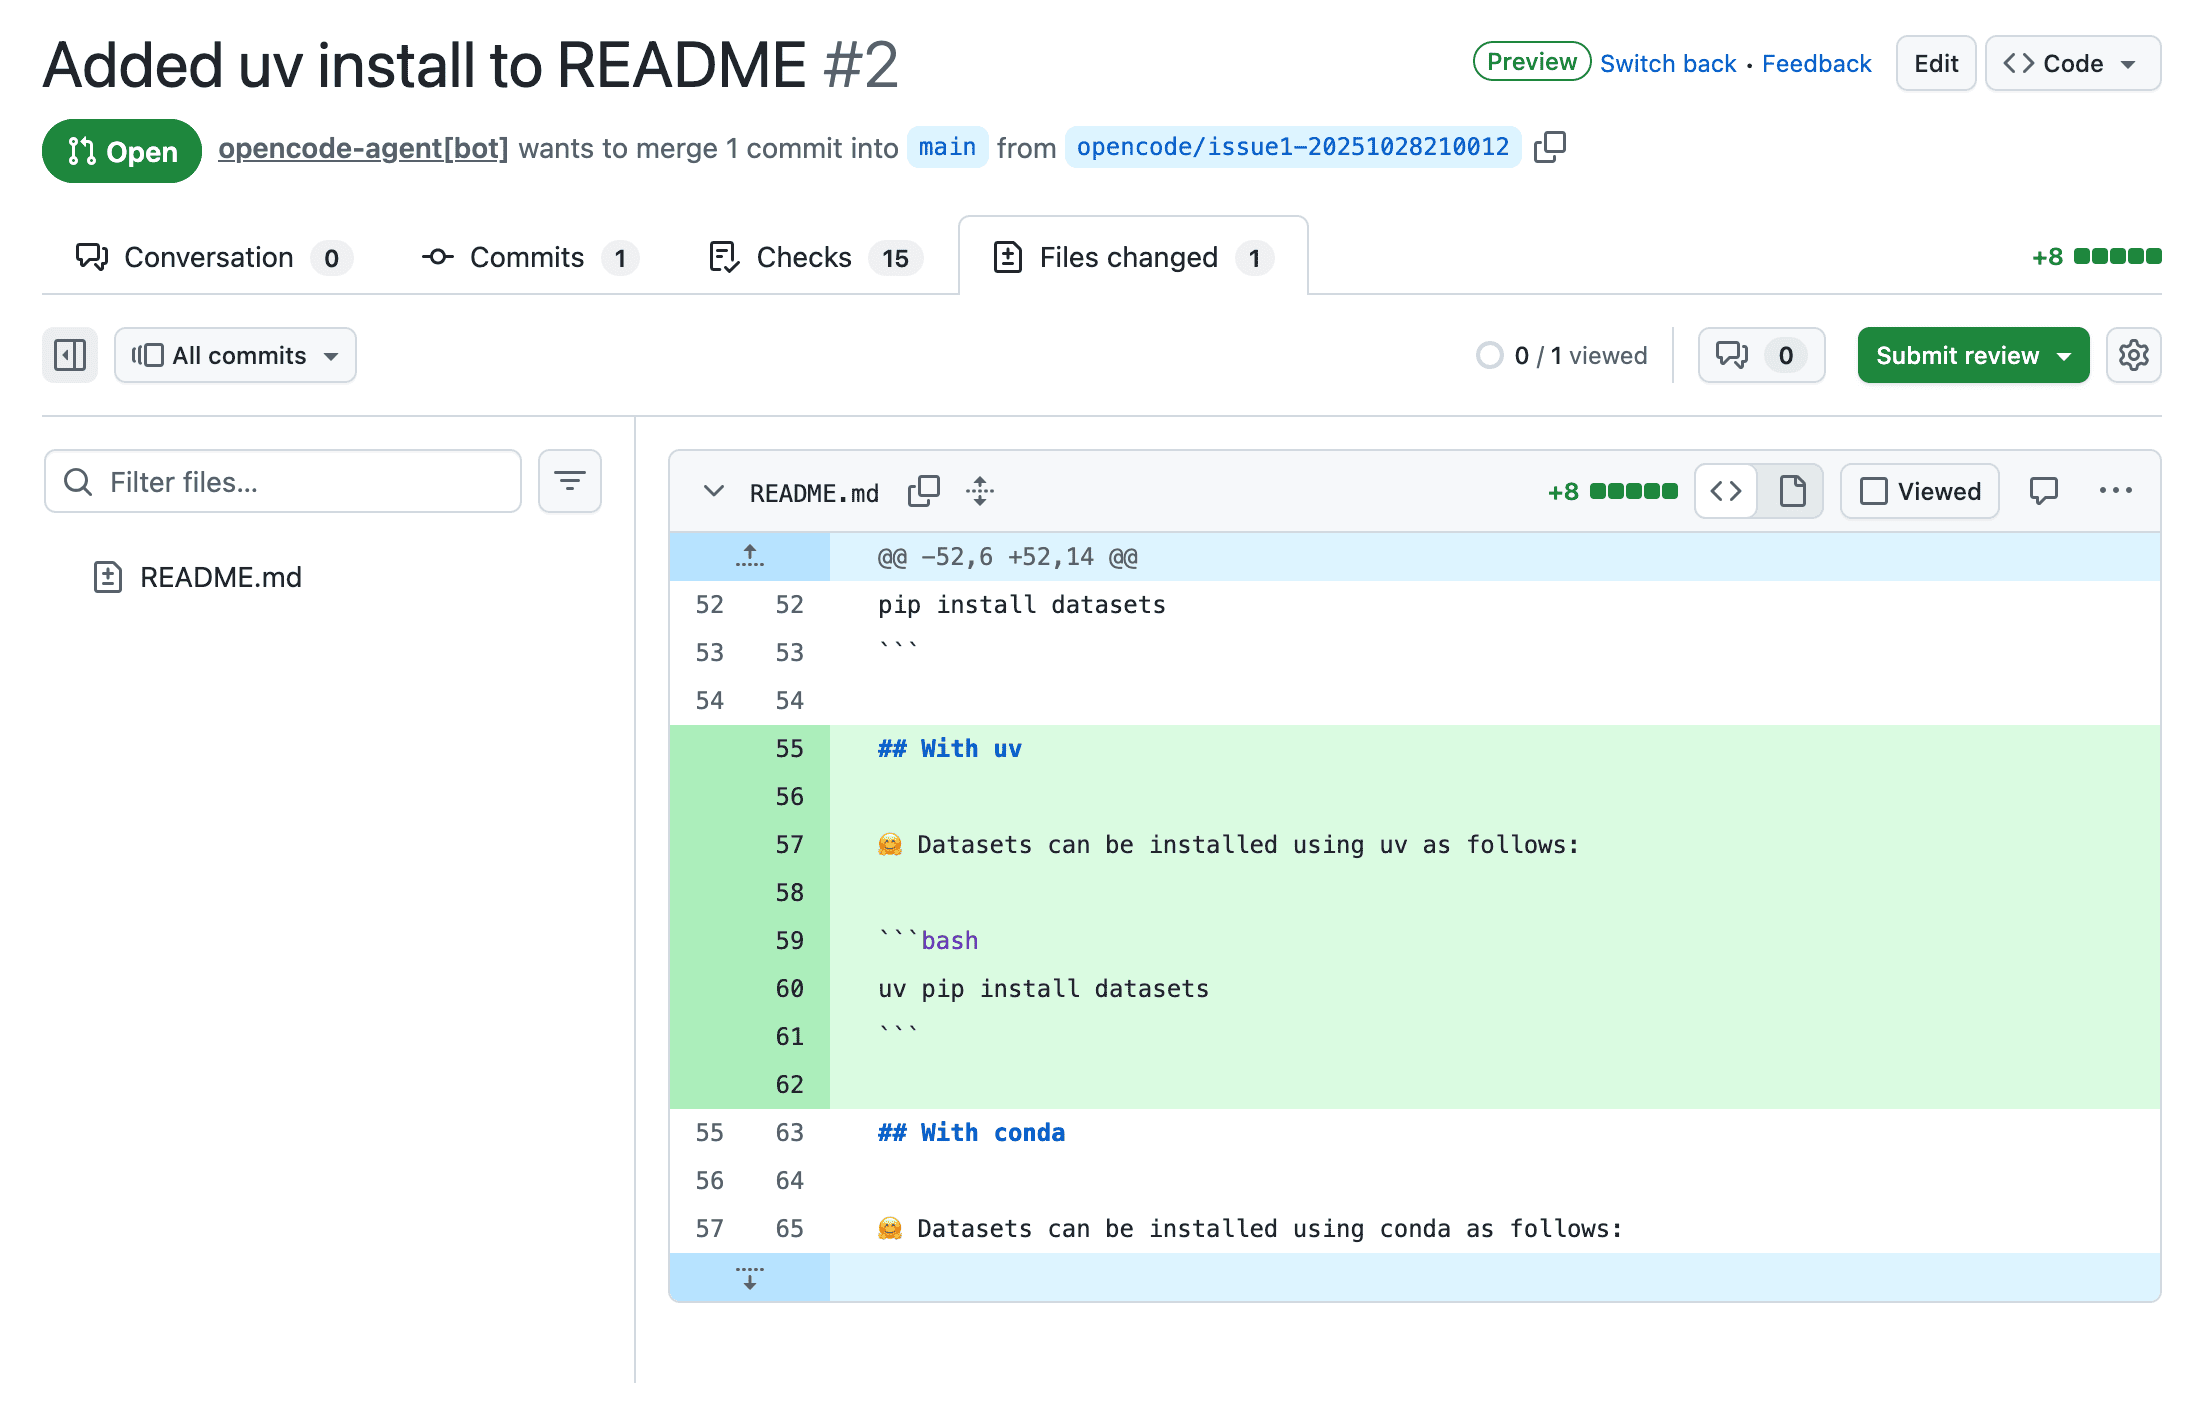Mark README.md as Viewed
The width and height of the screenshot is (2200, 1404).
[1919, 491]
